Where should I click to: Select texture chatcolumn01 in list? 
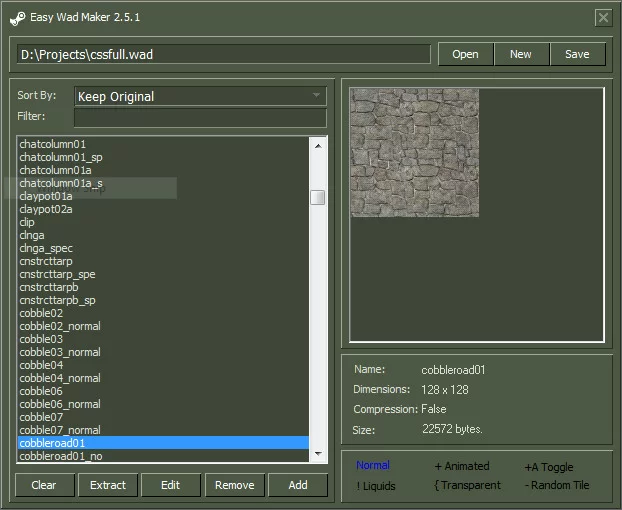[x=53, y=144]
